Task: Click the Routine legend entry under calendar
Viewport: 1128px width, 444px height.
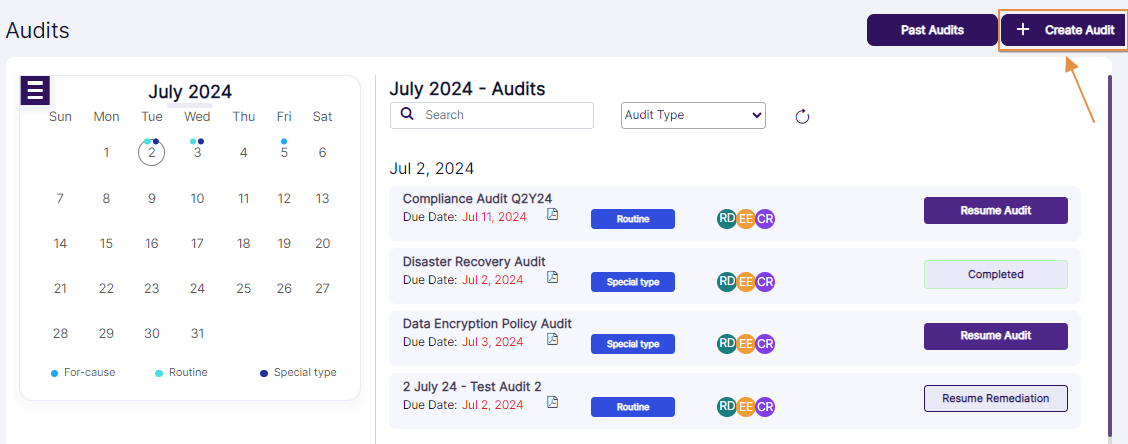Action: click(181, 373)
